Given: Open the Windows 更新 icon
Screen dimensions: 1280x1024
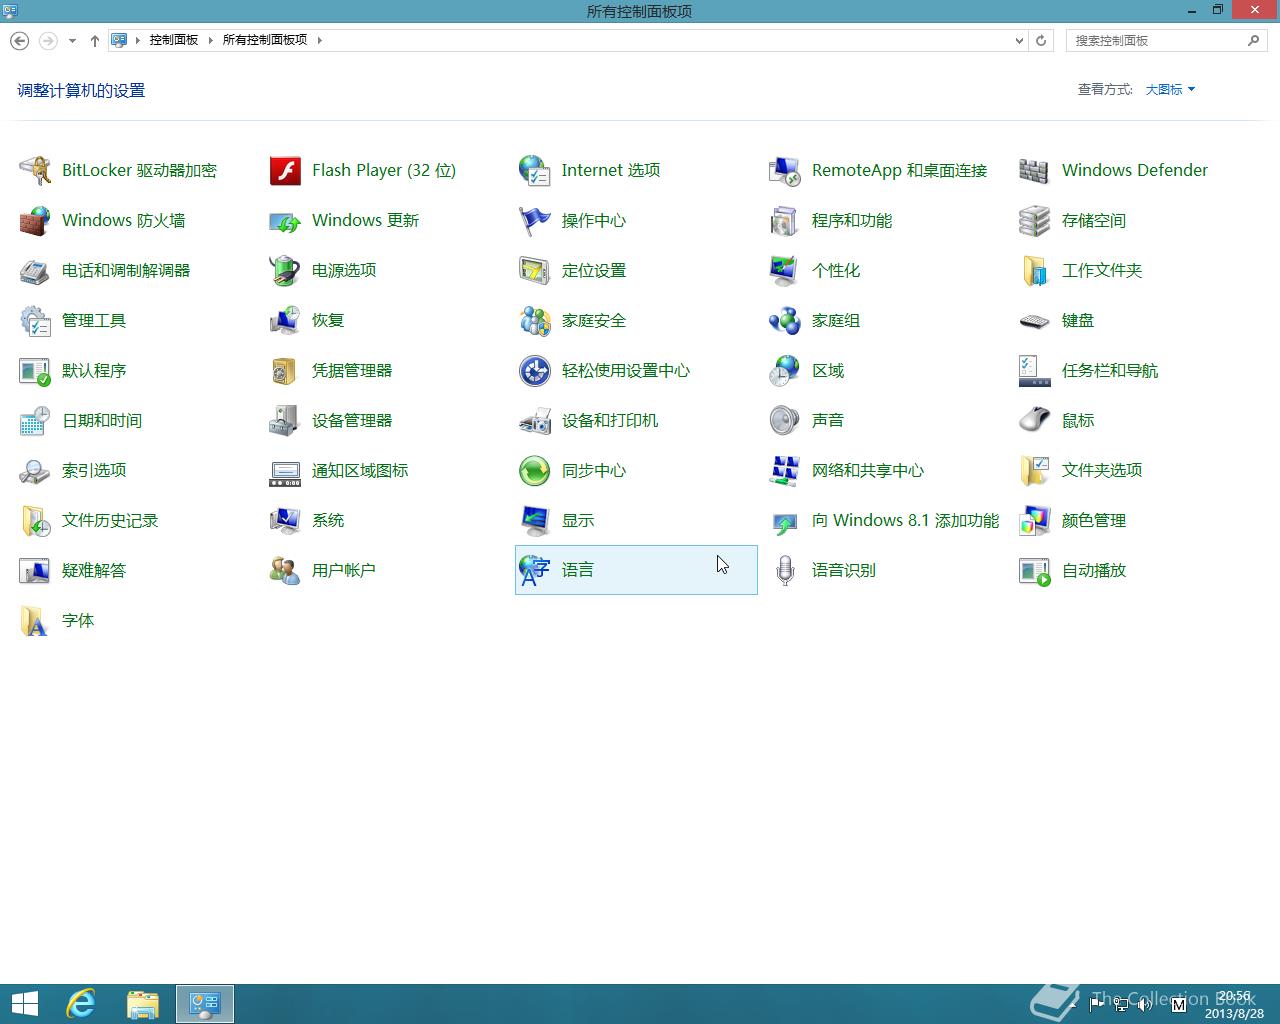Looking at the screenshot, I should [285, 220].
